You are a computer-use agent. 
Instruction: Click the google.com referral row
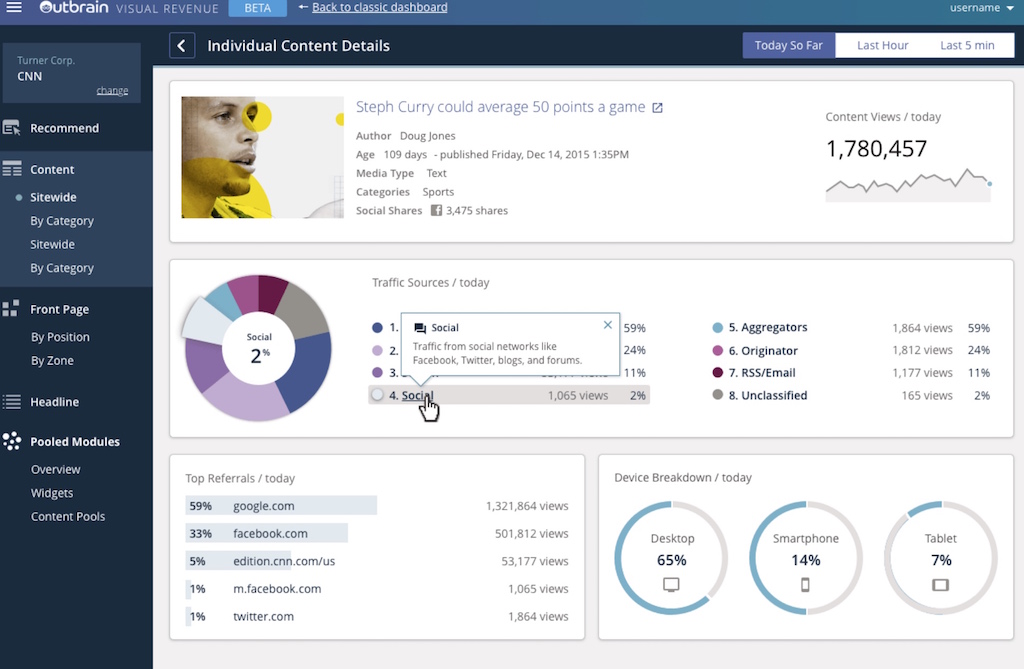377,506
